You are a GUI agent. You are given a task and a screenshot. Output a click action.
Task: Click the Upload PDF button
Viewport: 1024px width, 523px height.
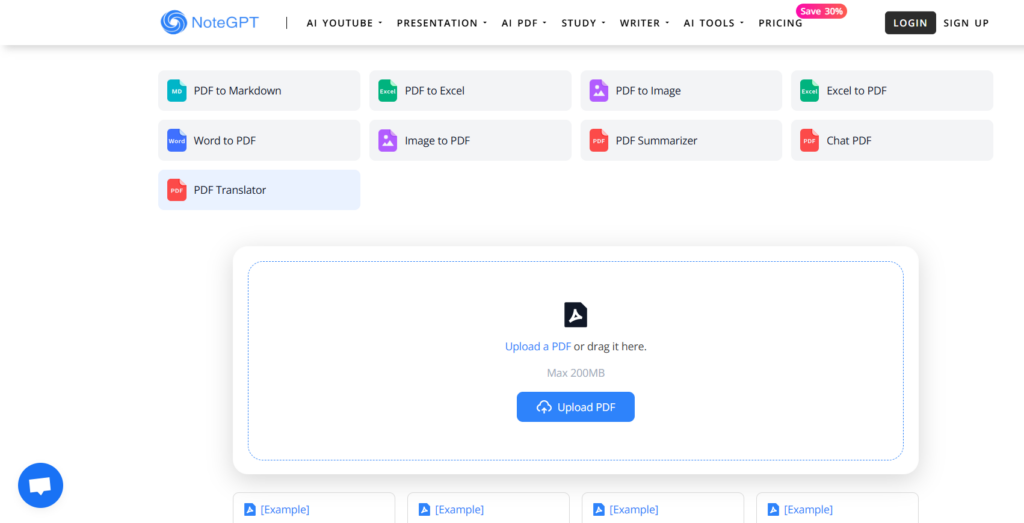575,407
